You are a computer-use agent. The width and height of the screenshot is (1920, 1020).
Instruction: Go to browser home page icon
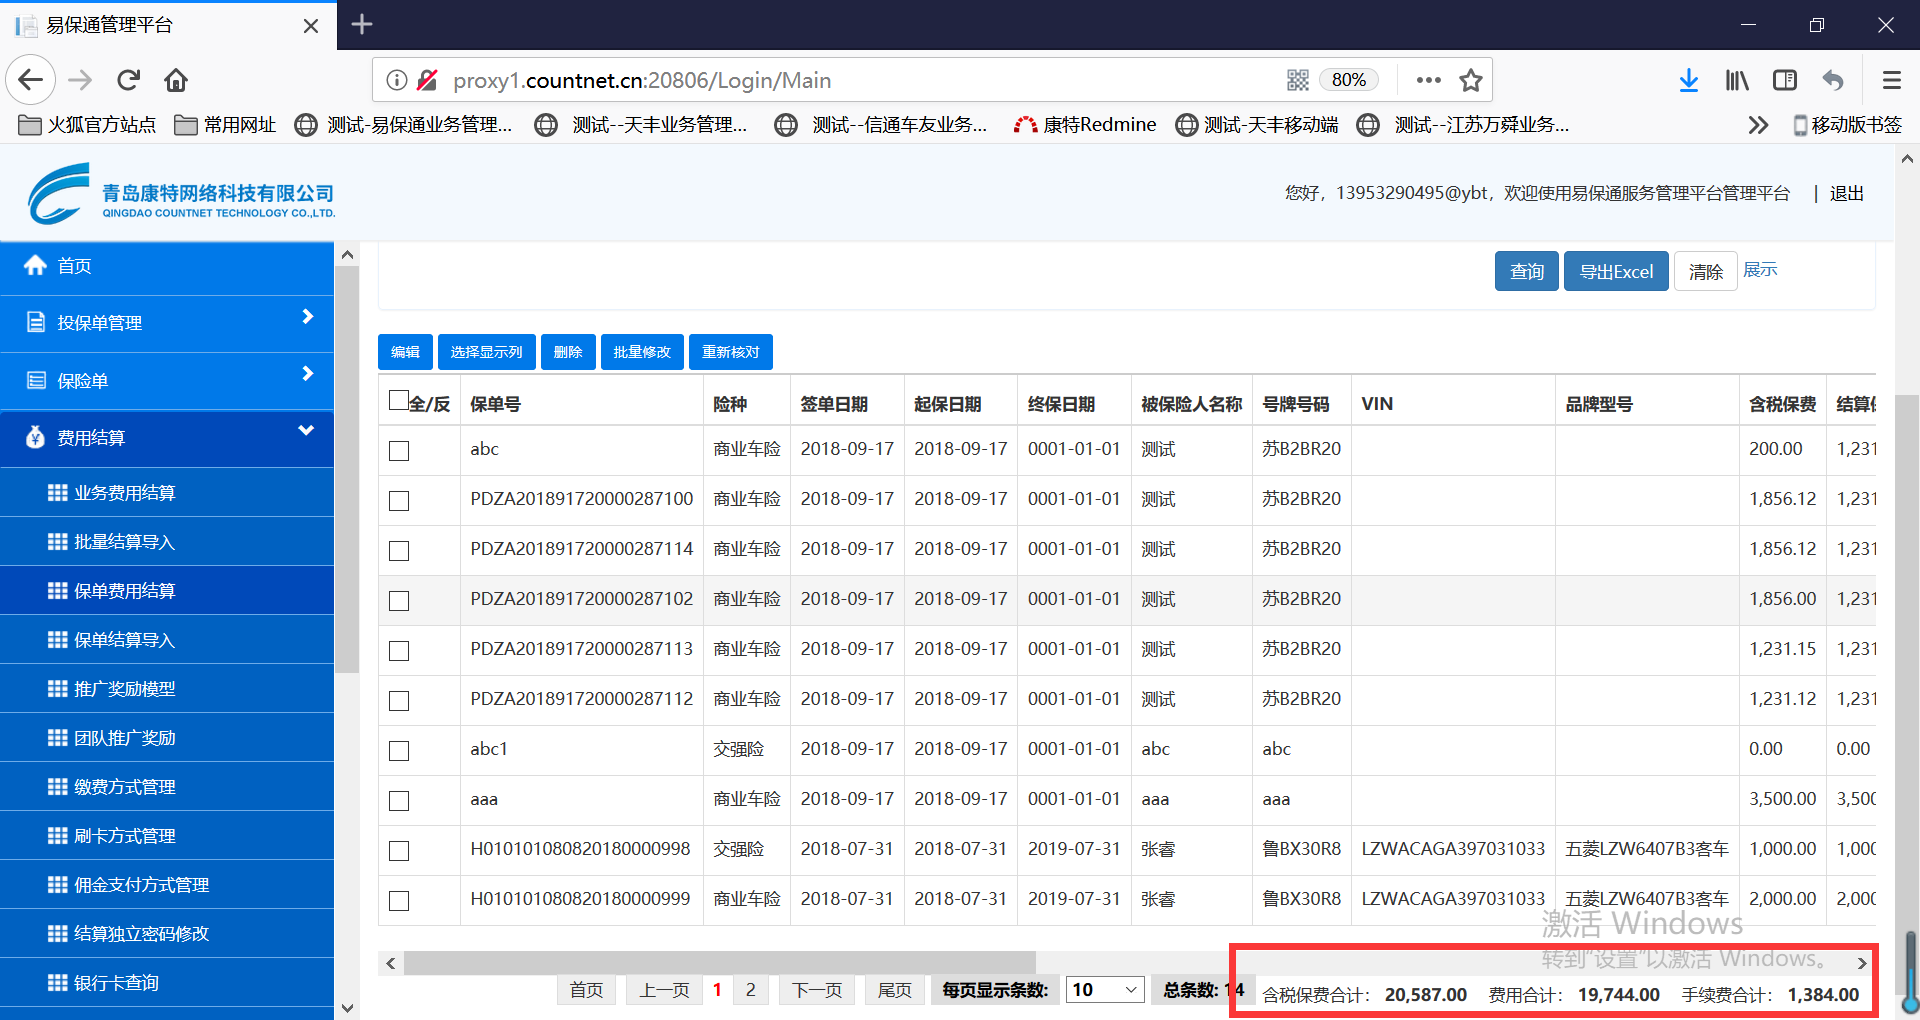176,80
